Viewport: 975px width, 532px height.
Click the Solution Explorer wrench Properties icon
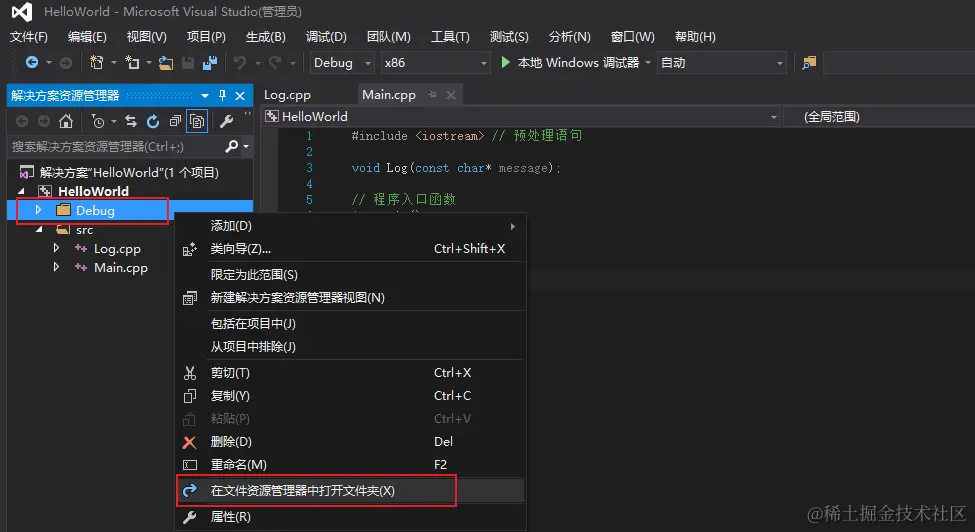coord(226,121)
